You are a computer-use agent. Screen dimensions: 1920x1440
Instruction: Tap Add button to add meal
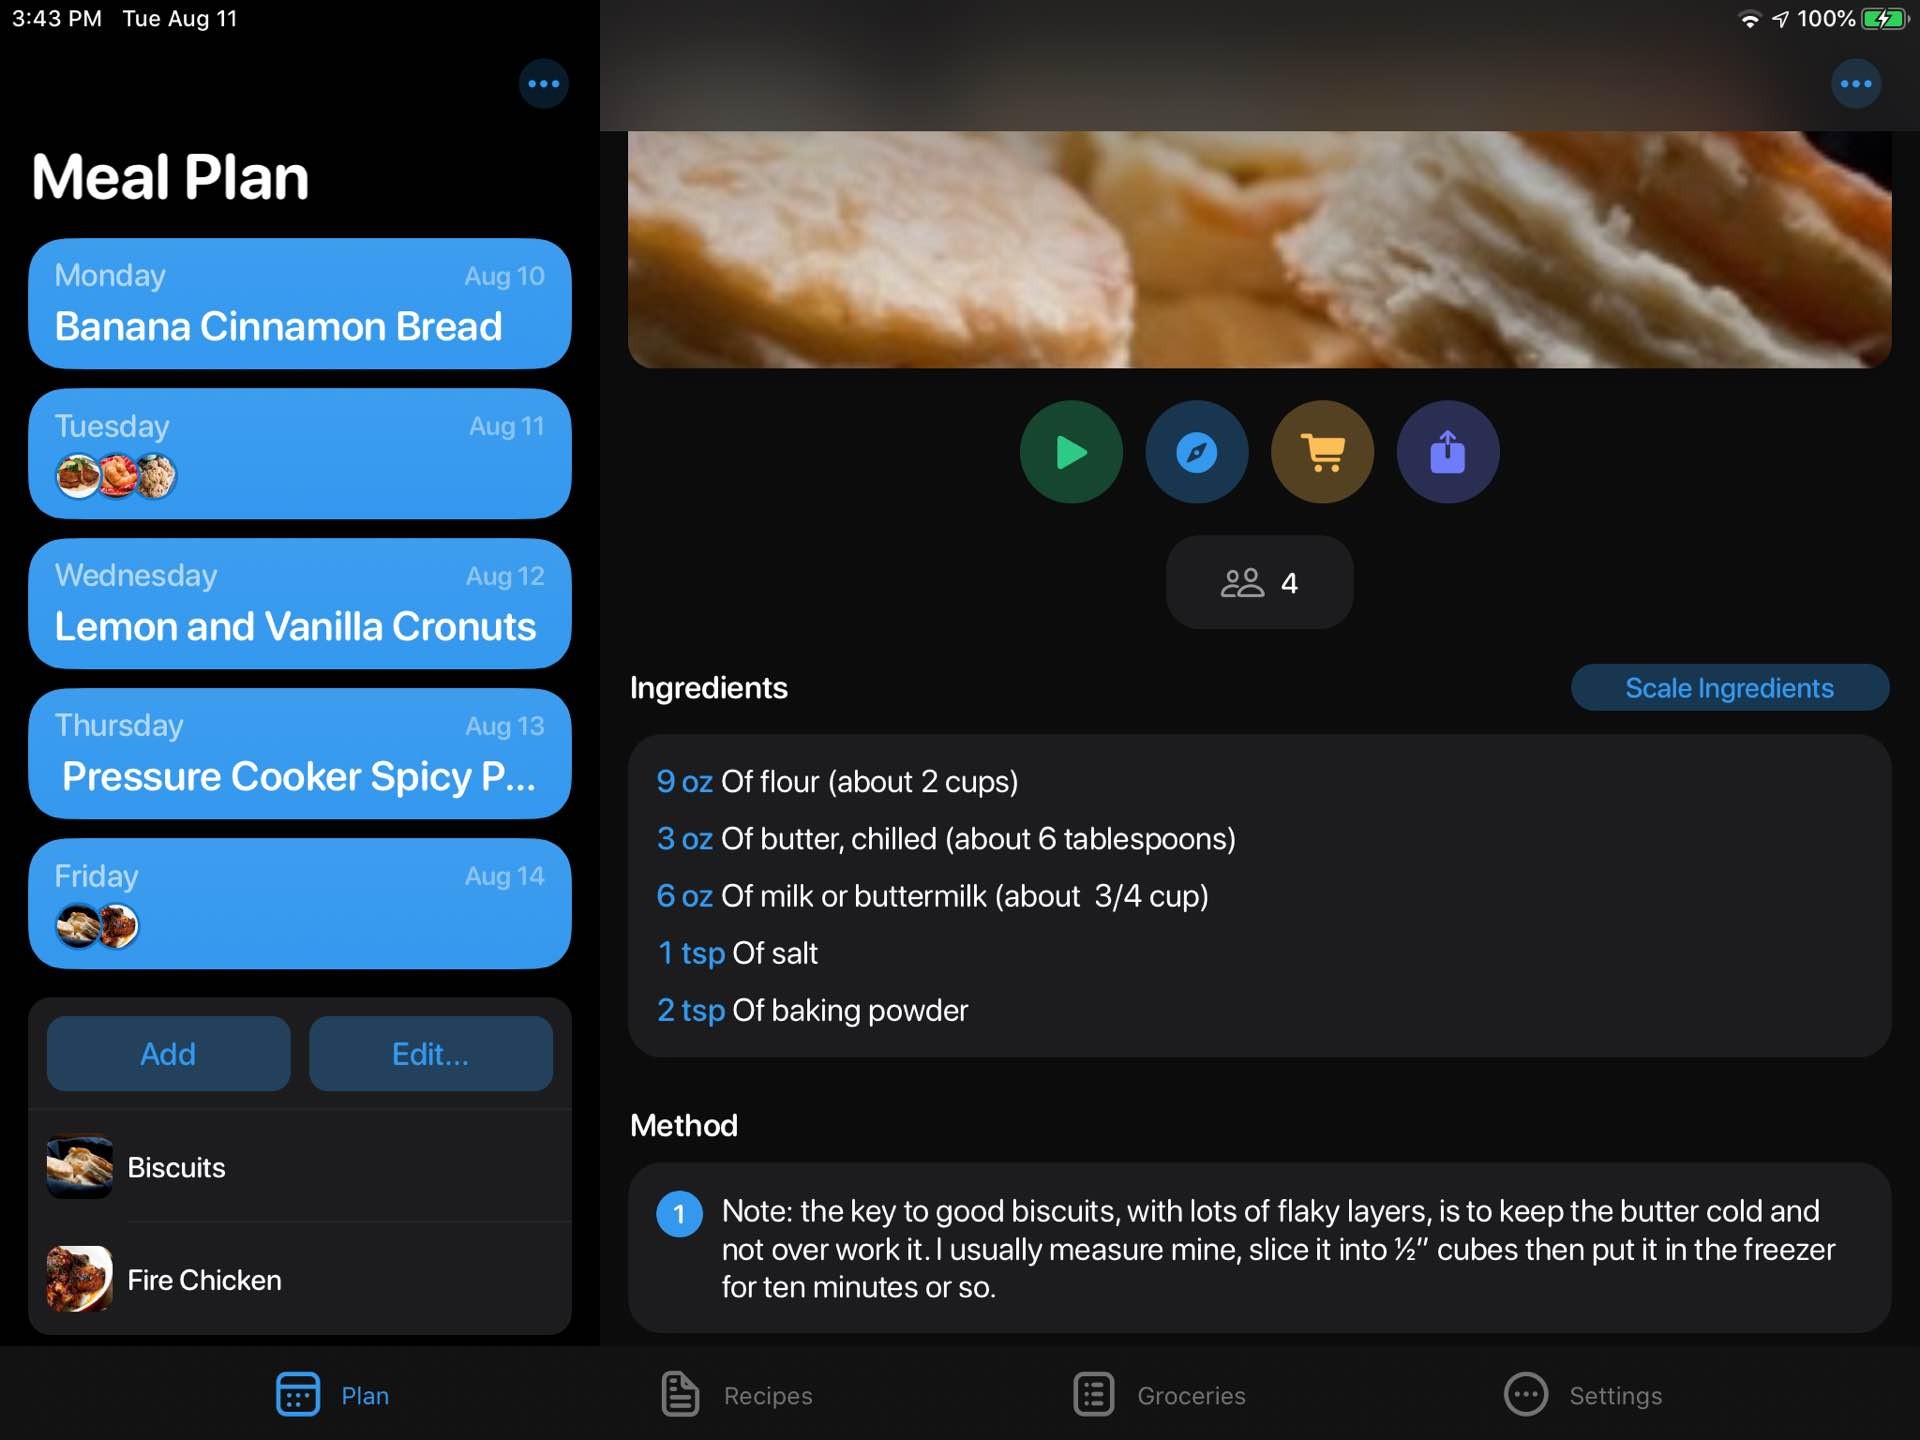(x=166, y=1053)
